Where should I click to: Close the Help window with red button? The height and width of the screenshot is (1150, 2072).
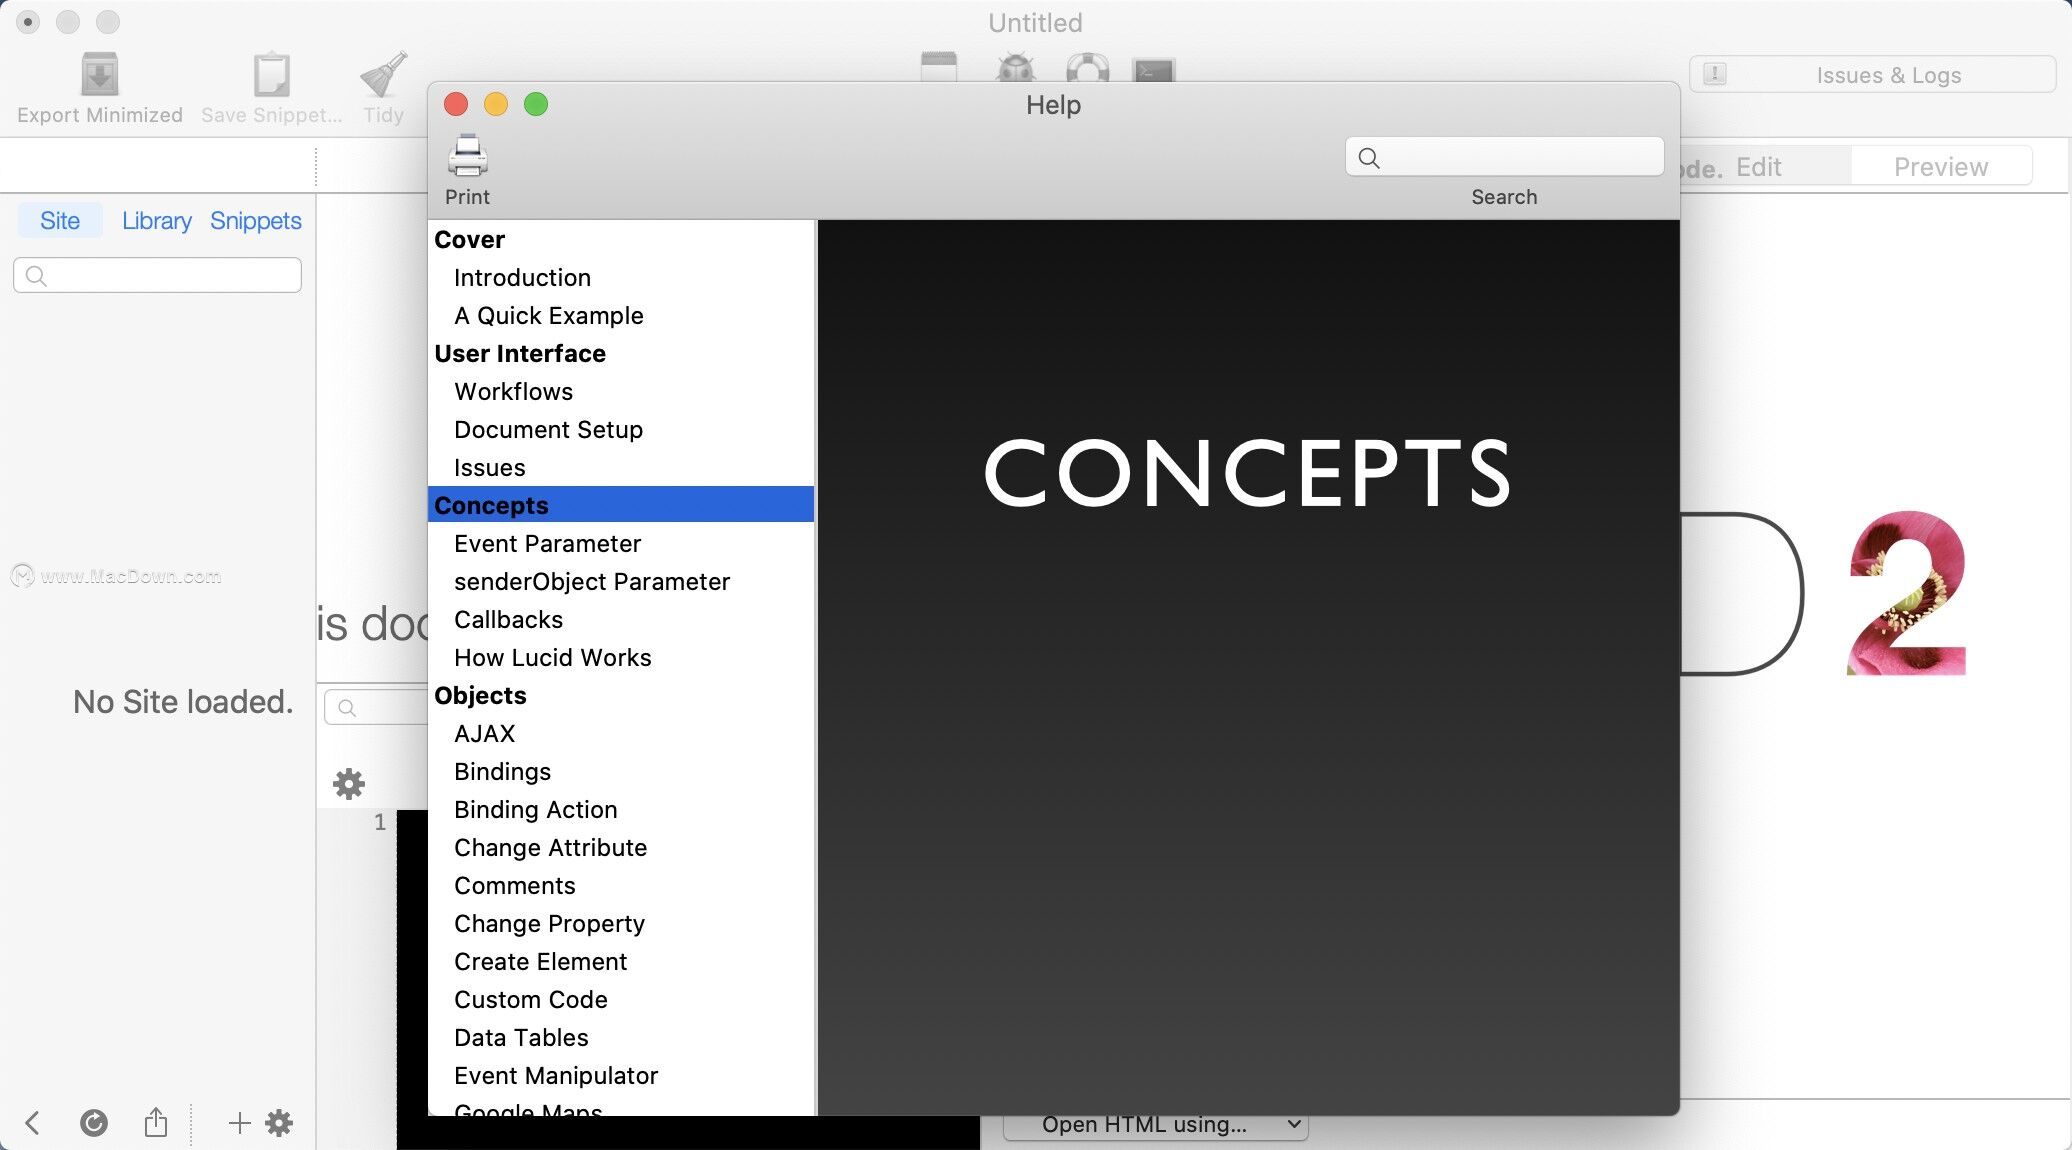click(456, 104)
